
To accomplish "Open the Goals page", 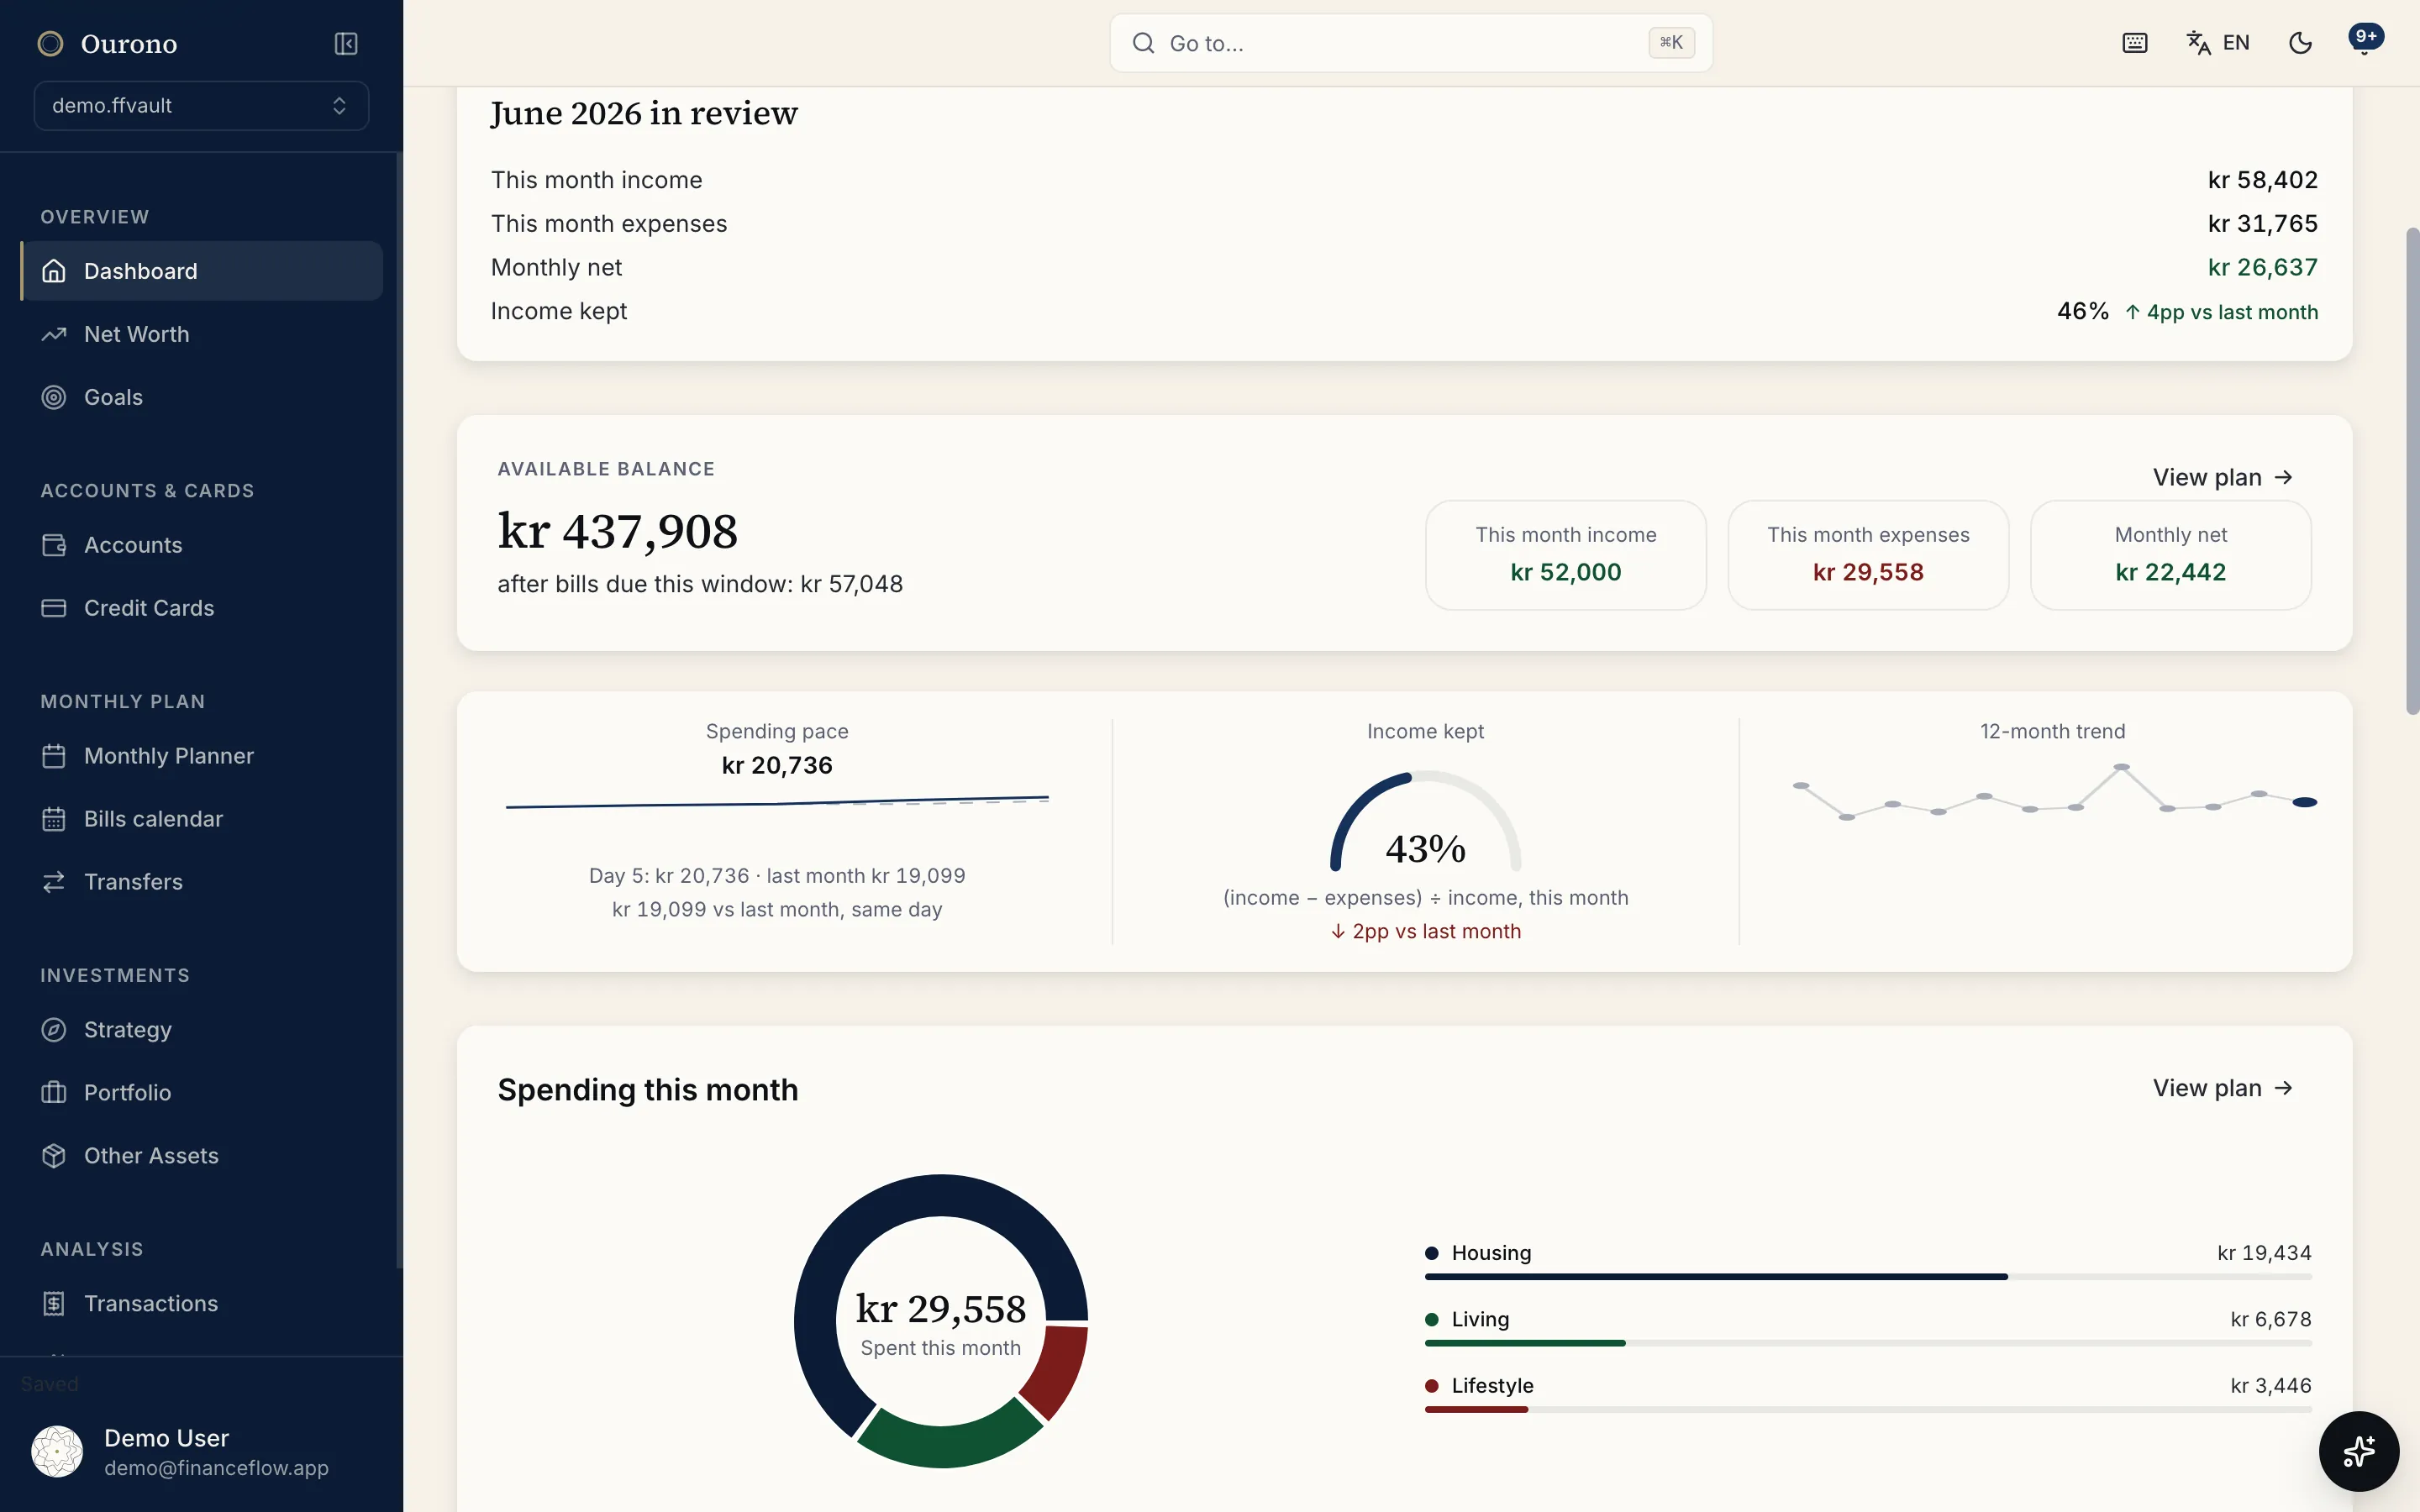I will point(201,396).
